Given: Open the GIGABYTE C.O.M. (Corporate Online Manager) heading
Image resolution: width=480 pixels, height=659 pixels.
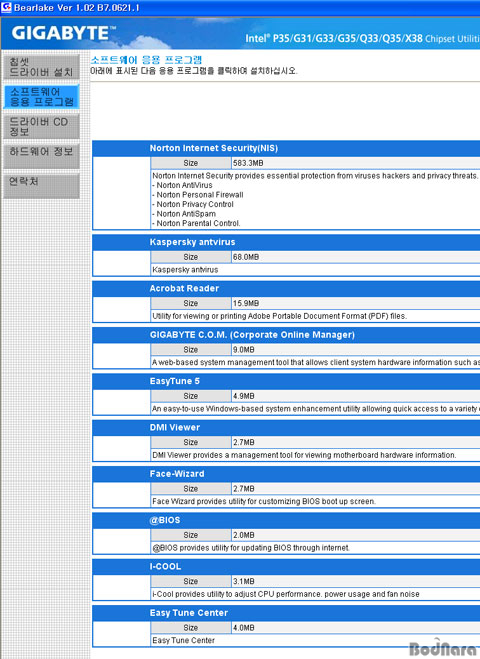Looking at the screenshot, I should point(252,335).
